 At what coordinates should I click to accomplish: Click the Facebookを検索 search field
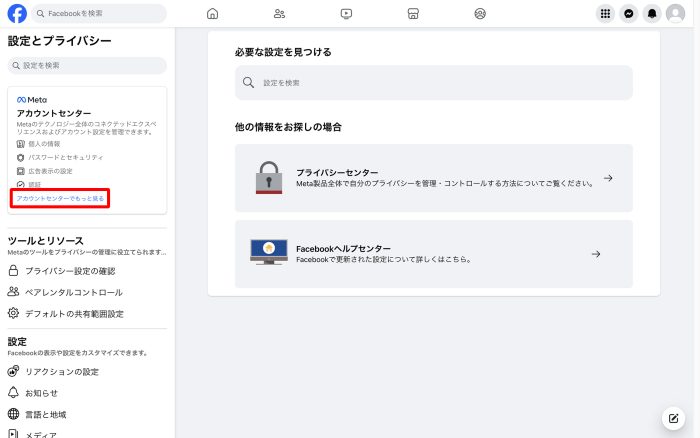[x=98, y=14]
